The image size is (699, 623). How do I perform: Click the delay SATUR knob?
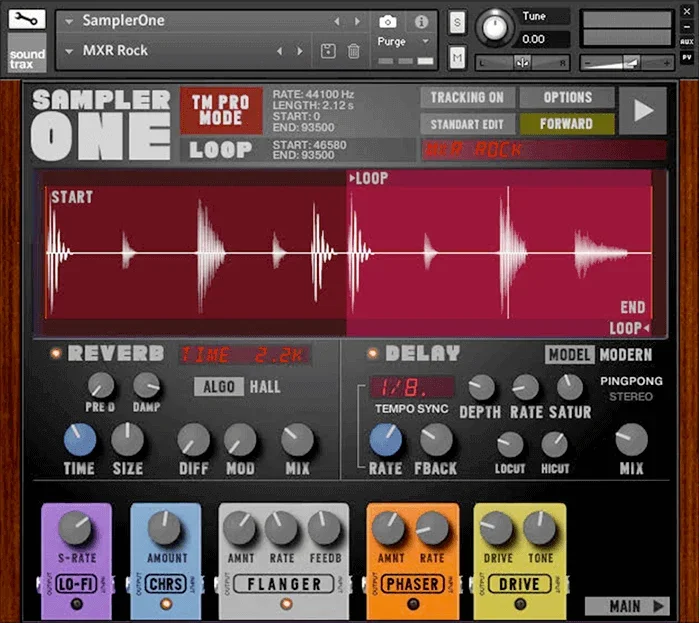point(570,387)
